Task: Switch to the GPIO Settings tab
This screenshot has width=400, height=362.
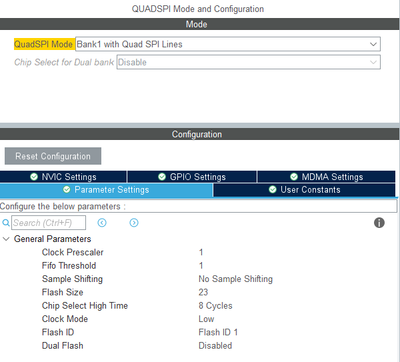Action: pos(192,177)
